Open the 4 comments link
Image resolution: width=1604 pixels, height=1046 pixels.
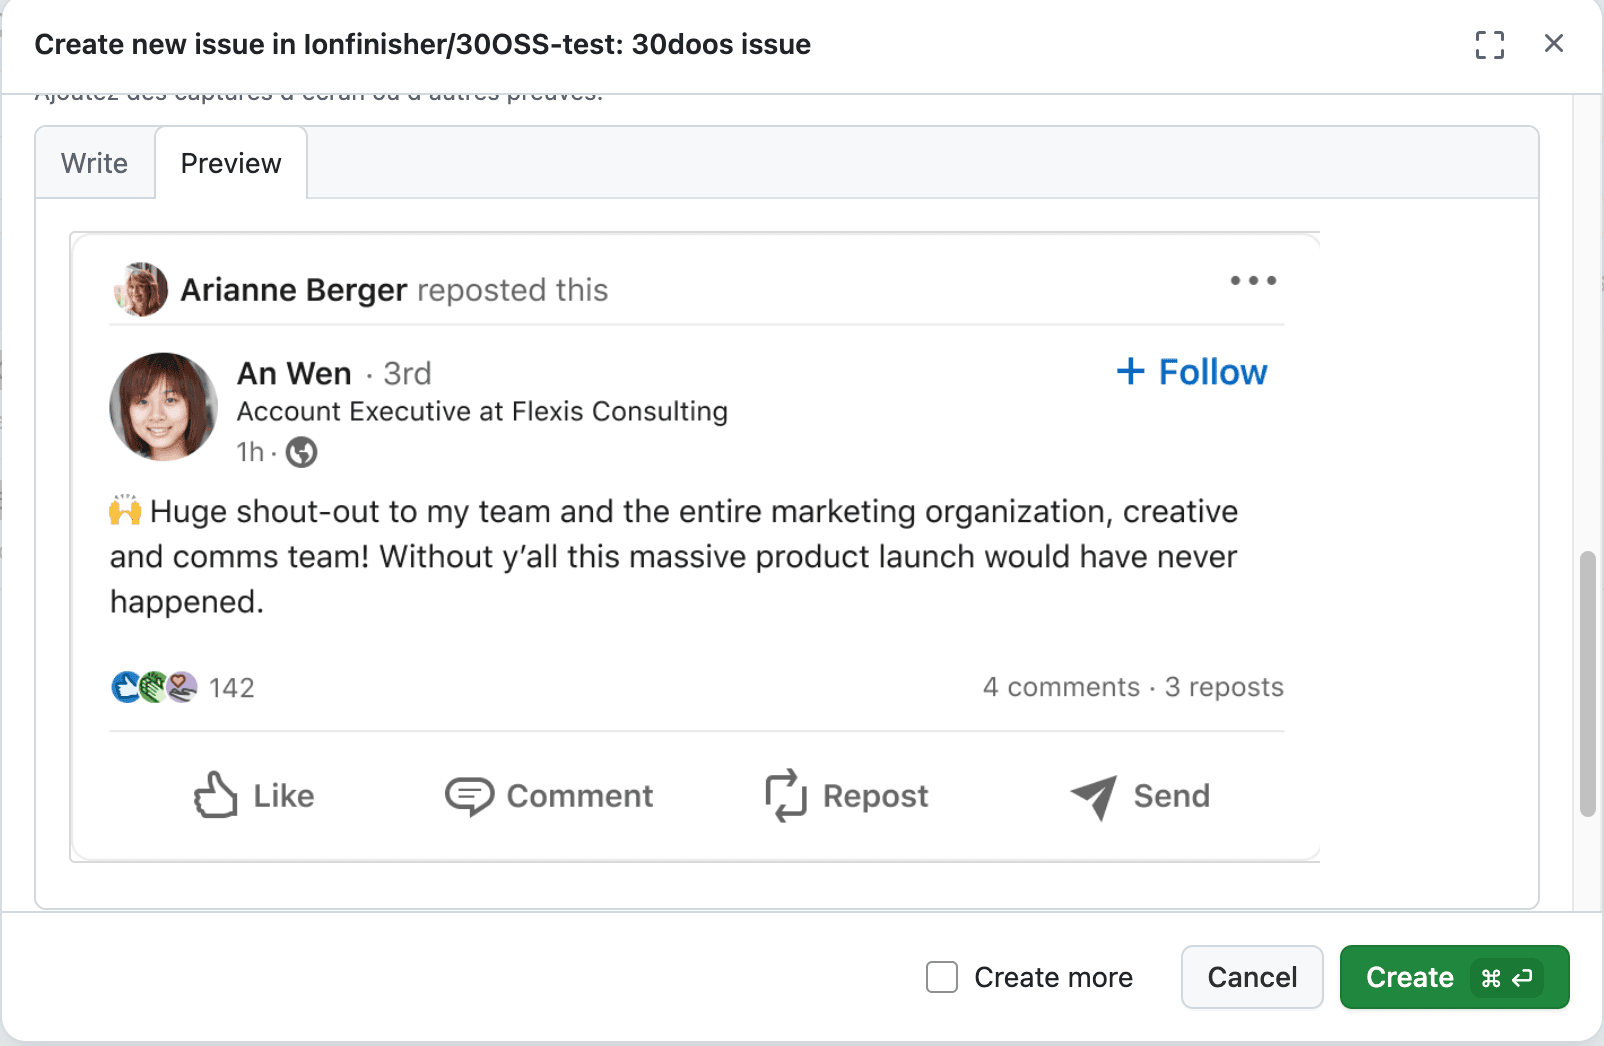[x=1061, y=687]
